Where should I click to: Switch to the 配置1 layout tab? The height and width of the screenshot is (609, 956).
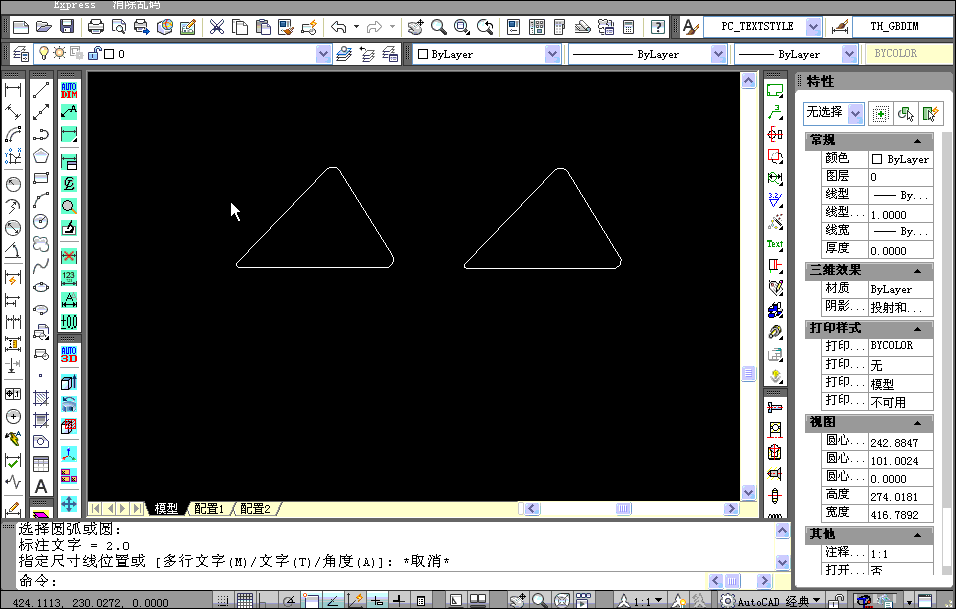coord(210,508)
